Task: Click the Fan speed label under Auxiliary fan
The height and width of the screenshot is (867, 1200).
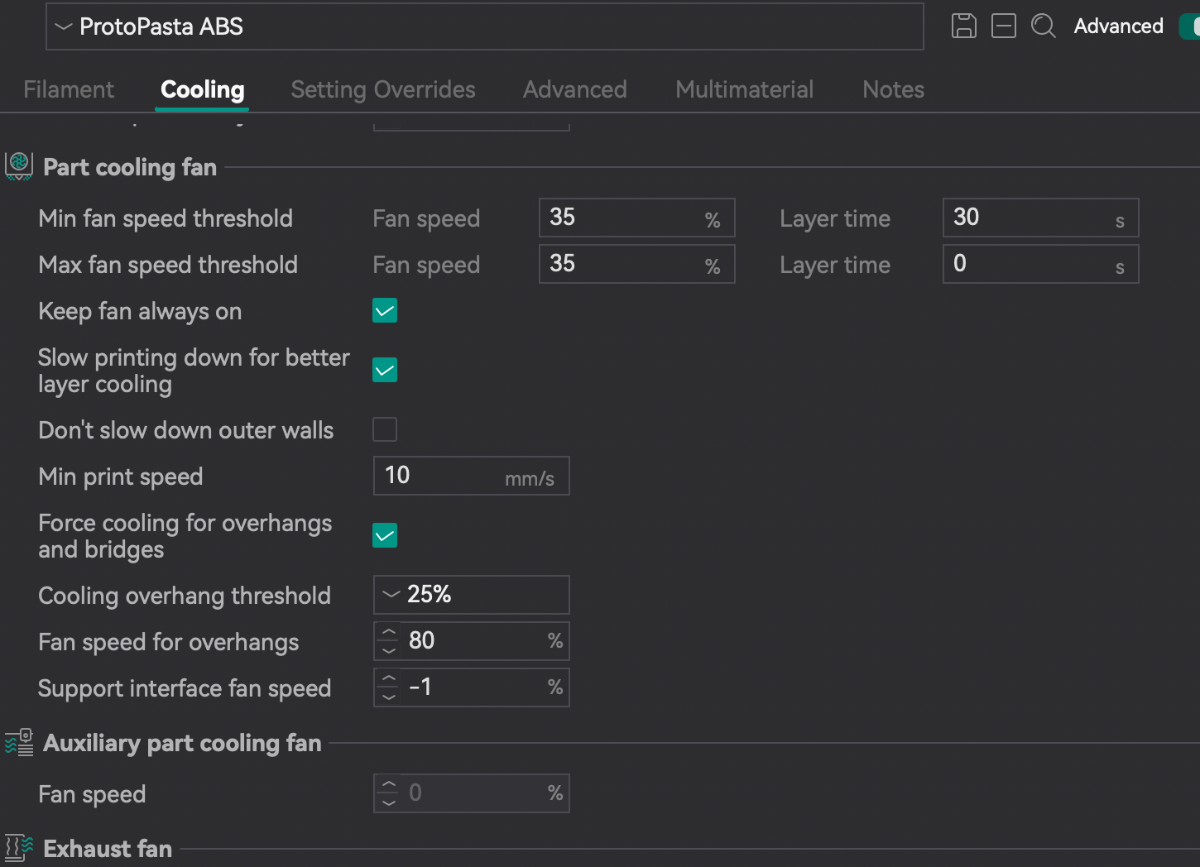Action: [x=92, y=795]
